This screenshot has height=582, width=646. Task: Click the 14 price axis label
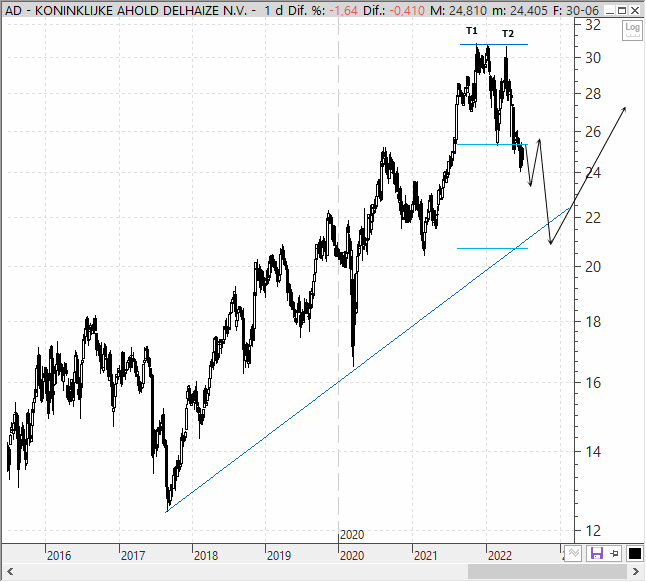(x=593, y=452)
